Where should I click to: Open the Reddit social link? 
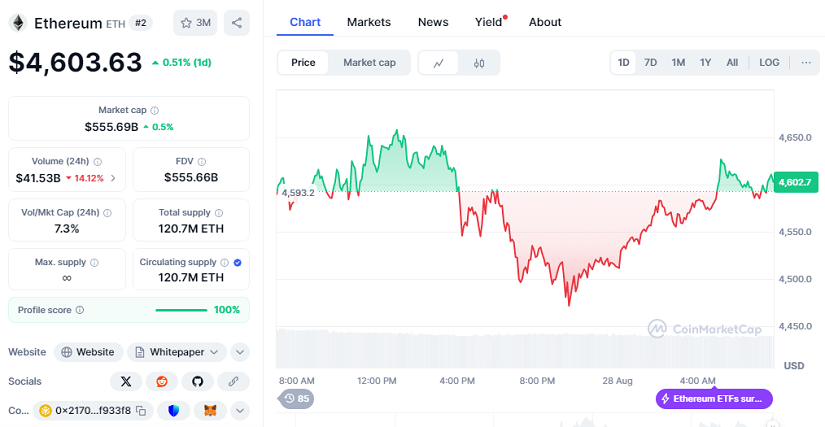pos(161,381)
